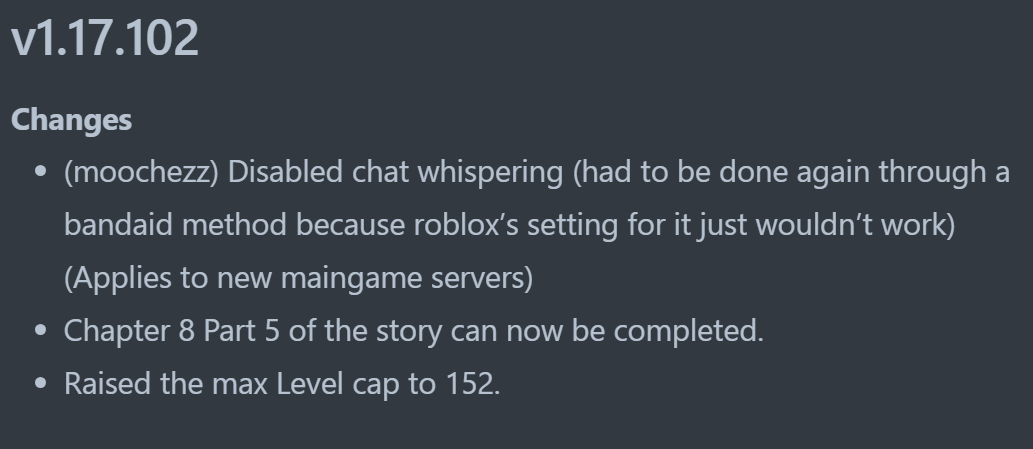
Task: Click the bullet point before Raised
Action: [x=41, y=383]
